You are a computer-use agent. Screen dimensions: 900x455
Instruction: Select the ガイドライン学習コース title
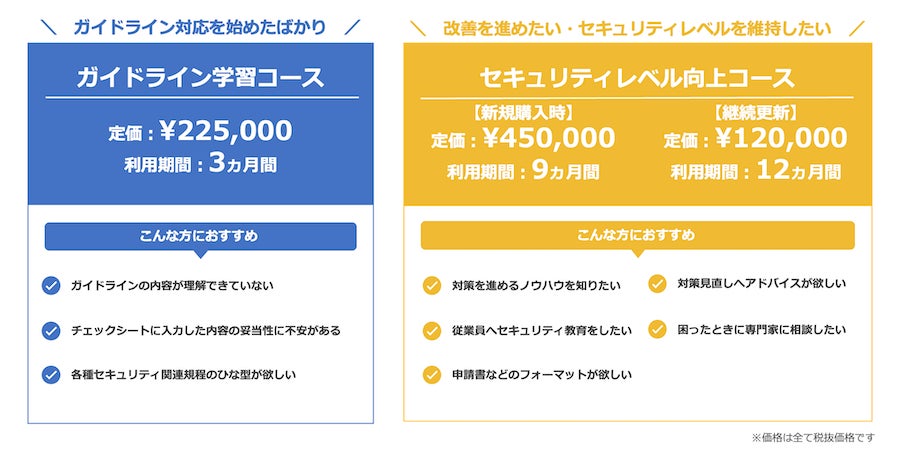(200, 77)
